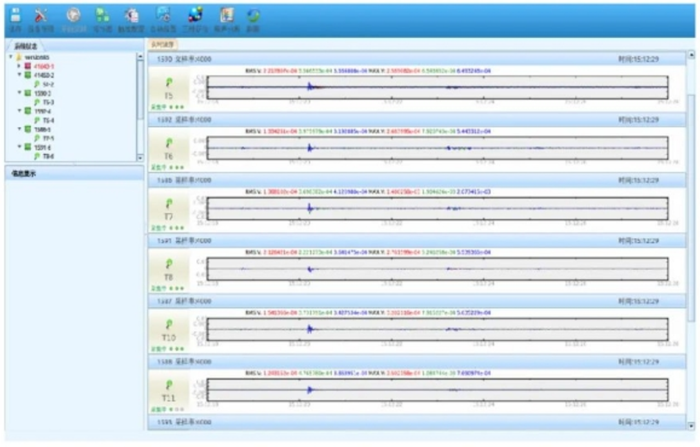Select the 1591-6 tree row
700x447 pixels.
click(x=38, y=147)
